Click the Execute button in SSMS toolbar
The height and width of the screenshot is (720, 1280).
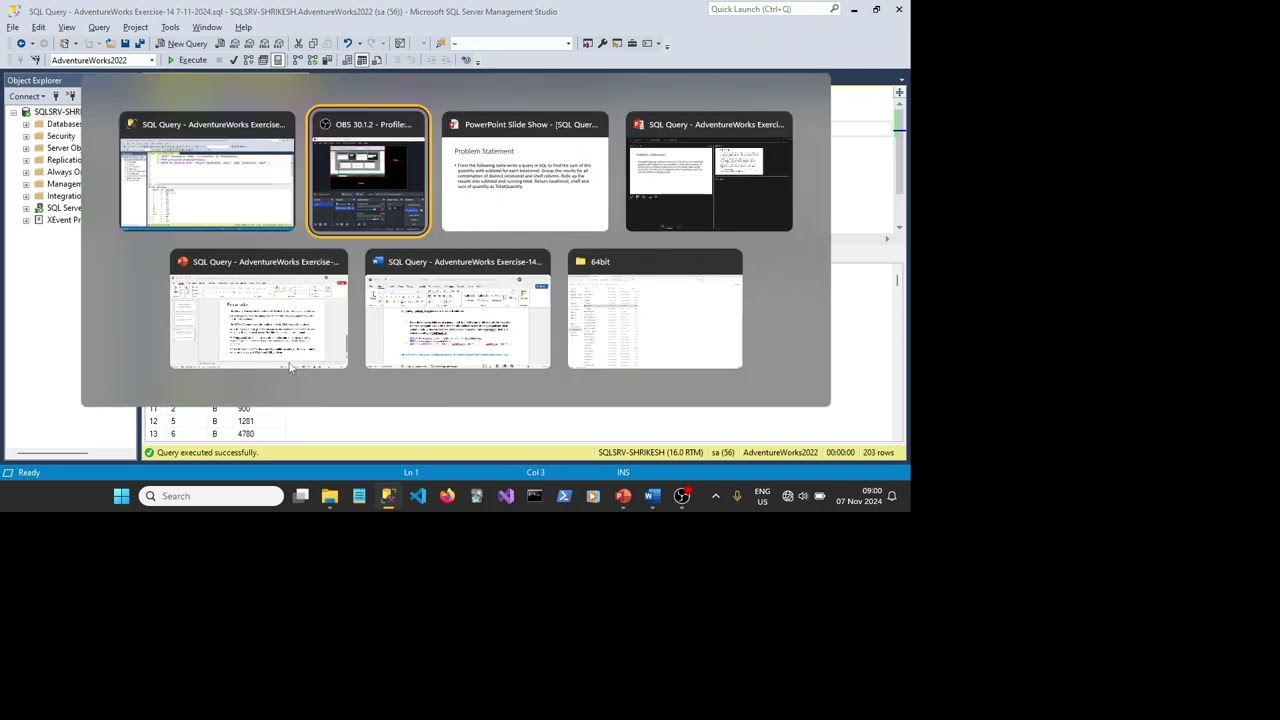pos(187,60)
